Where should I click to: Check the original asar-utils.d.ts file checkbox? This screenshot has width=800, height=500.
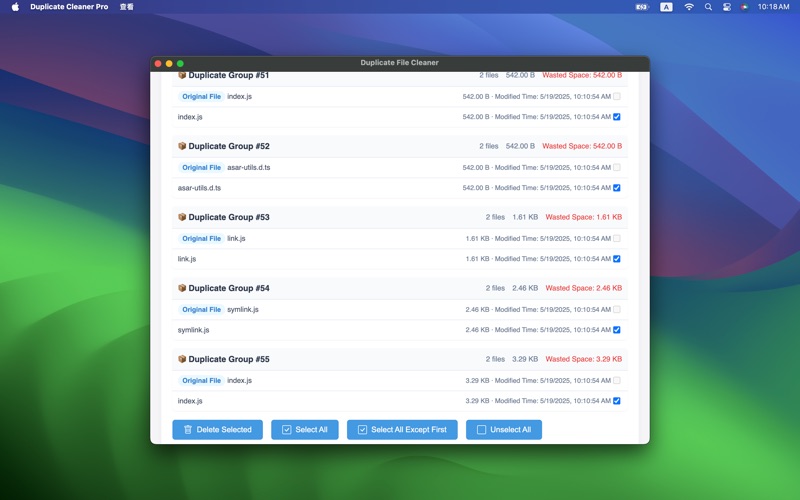[617, 168]
